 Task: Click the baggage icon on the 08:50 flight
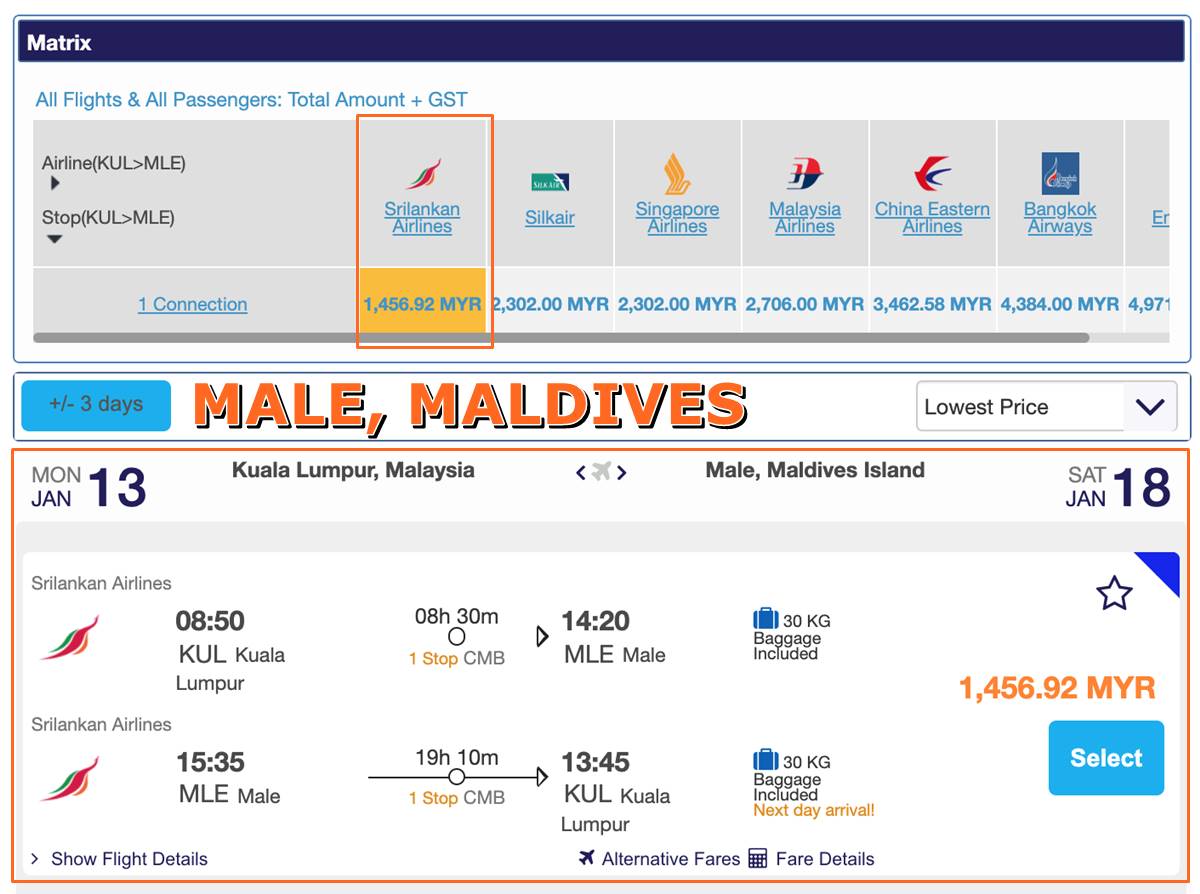point(765,619)
